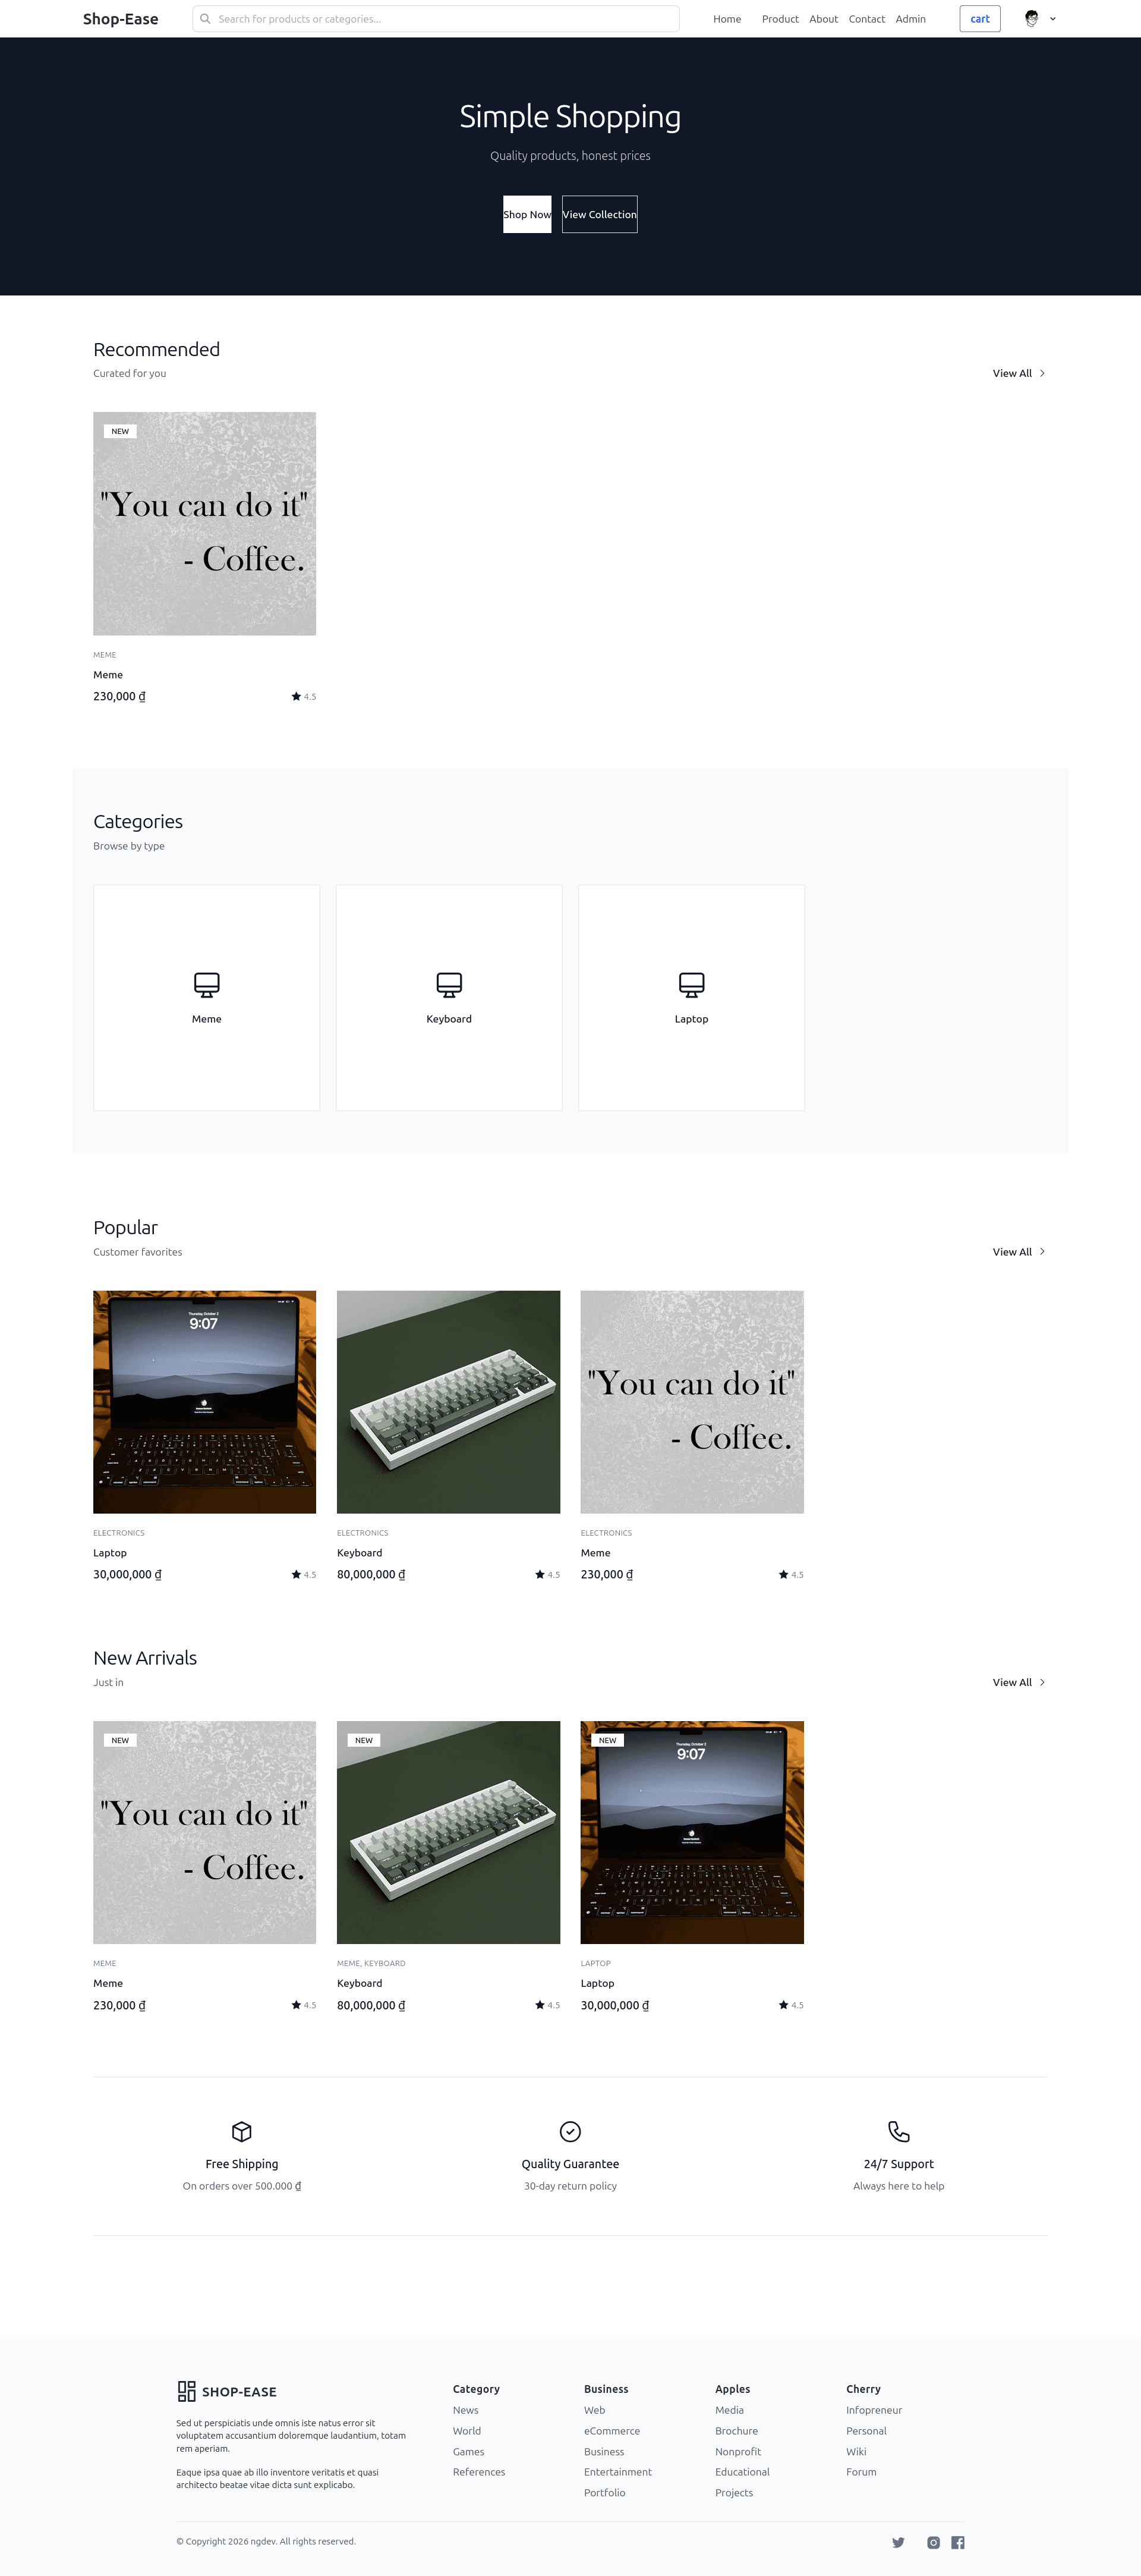Navigate to the Admin menu item
Screen dimensions: 1141x2576
click(x=910, y=18)
